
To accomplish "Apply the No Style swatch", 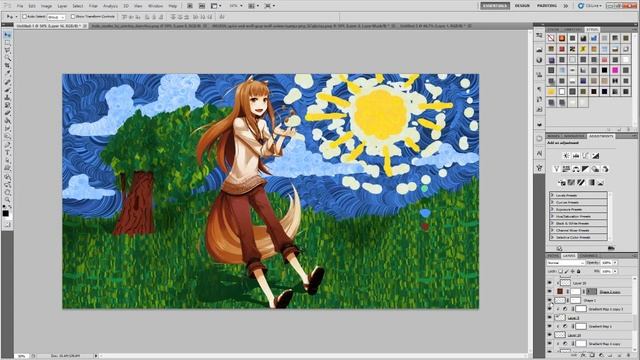I will coord(551,38).
